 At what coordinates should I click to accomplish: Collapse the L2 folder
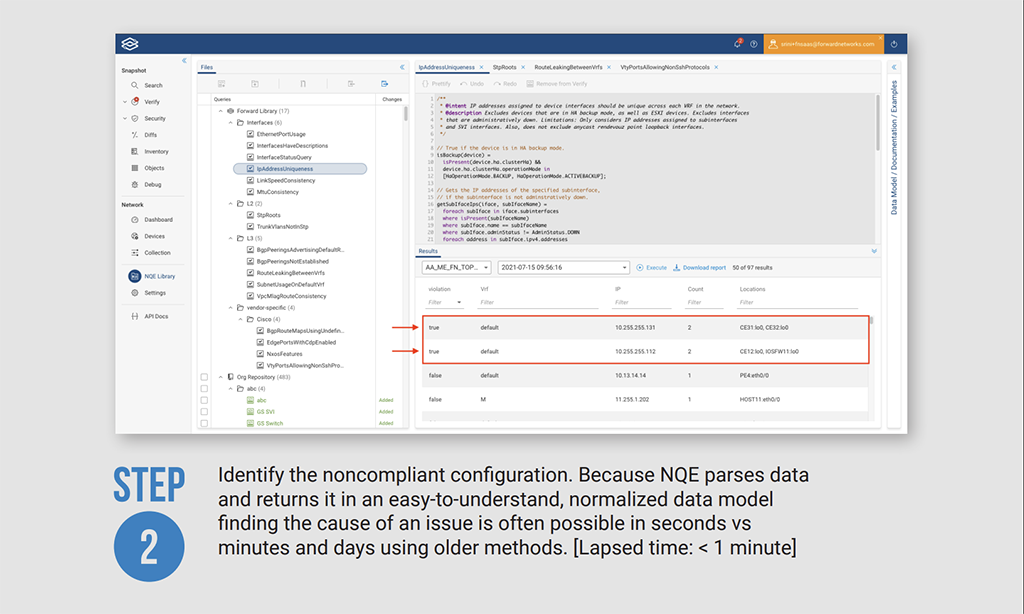[x=231, y=204]
